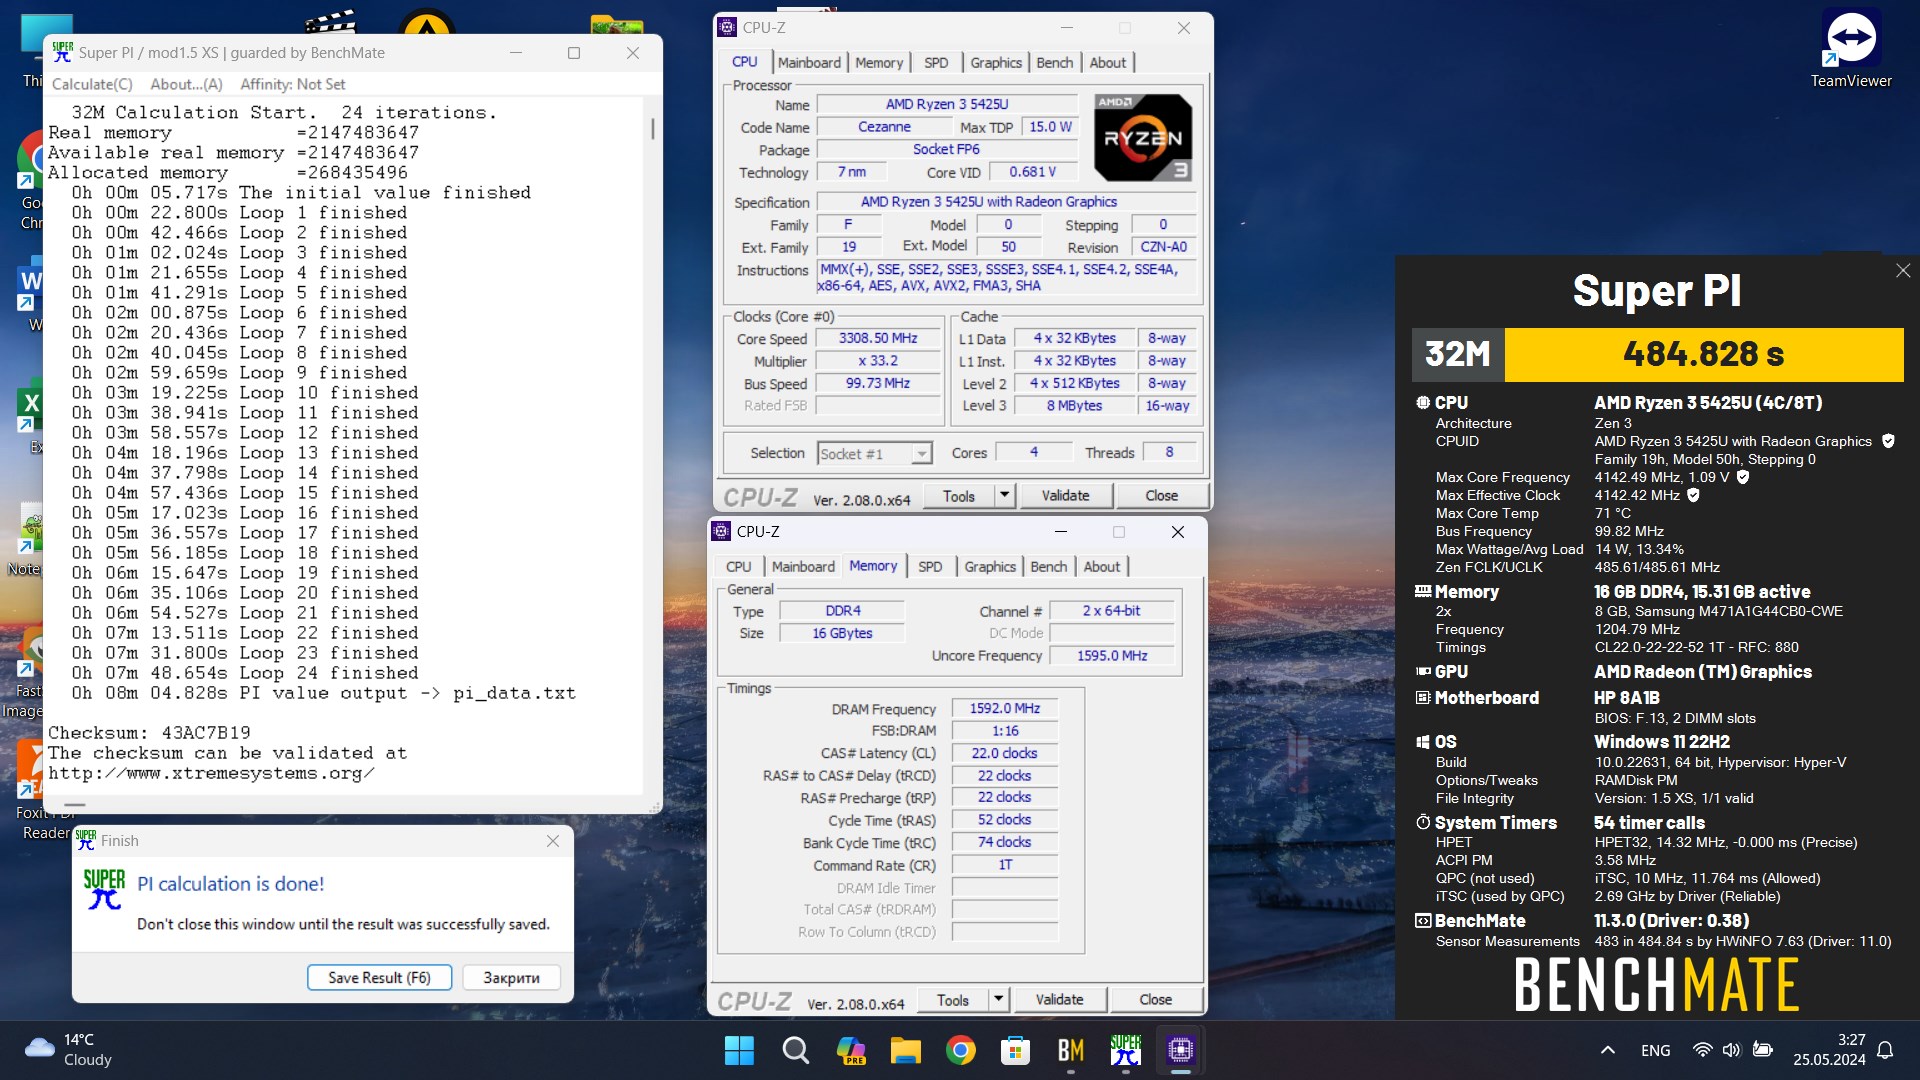Viewport: 1920px width, 1080px height.
Task: Switch to BenchMate taskbar icon
Action: pyautogui.click(x=1071, y=1050)
